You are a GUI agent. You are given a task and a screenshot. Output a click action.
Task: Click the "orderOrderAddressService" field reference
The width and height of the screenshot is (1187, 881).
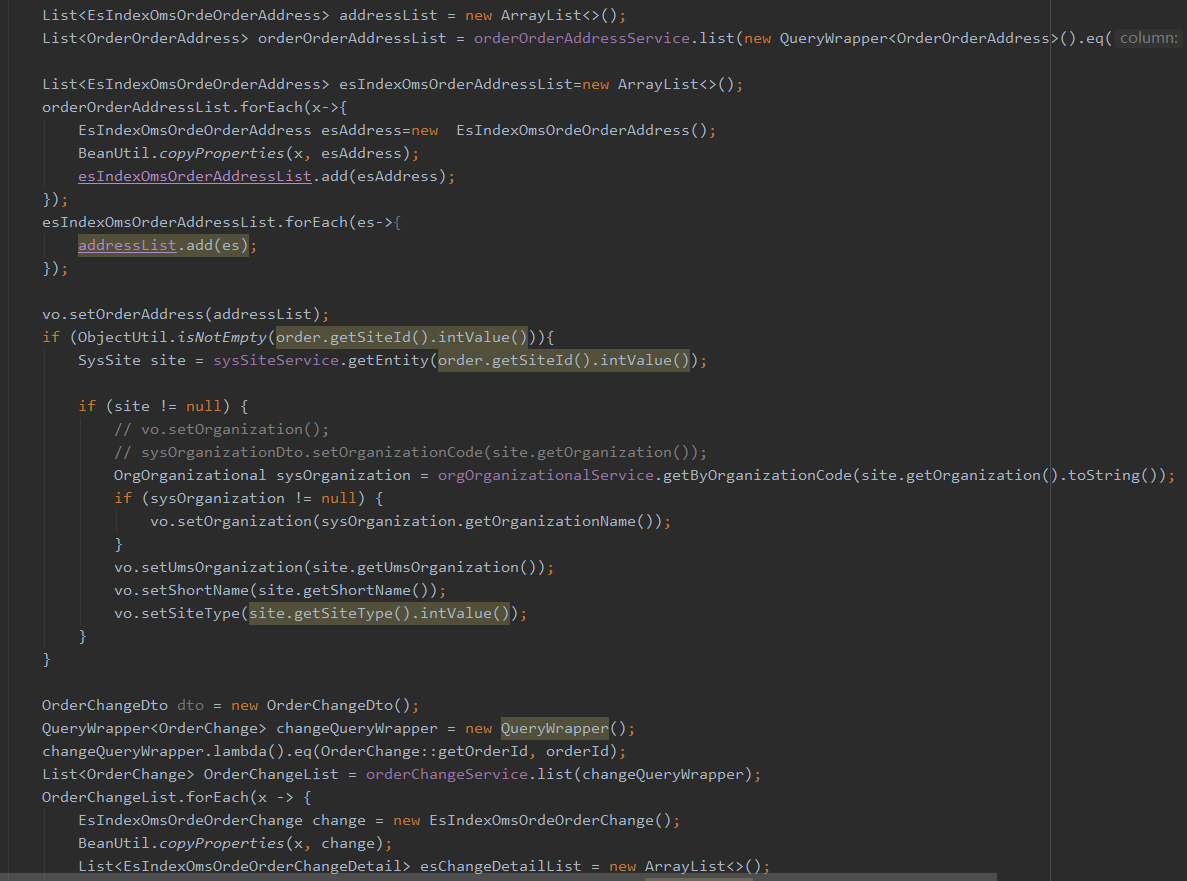tap(581, 38)
